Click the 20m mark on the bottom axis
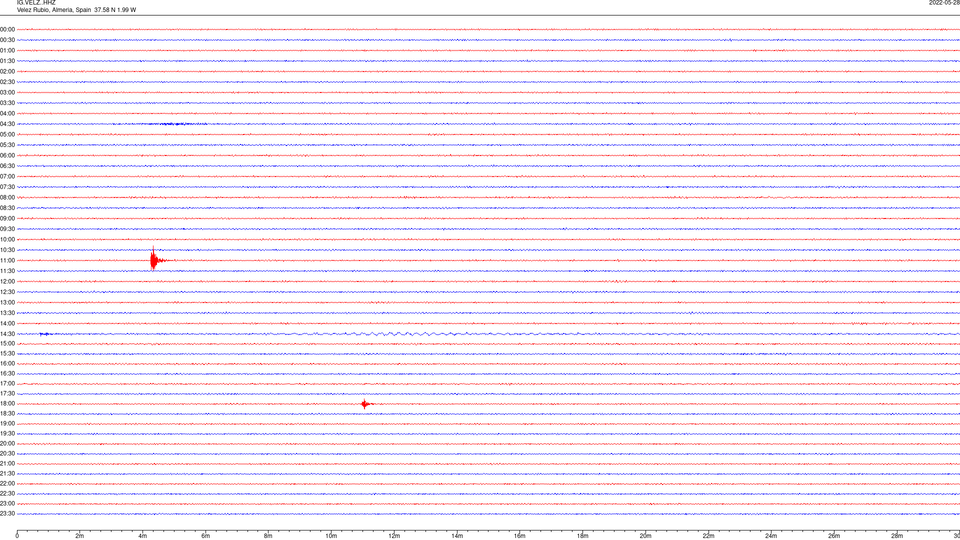This screenshot has width=960, height=540. pos(645,536)
